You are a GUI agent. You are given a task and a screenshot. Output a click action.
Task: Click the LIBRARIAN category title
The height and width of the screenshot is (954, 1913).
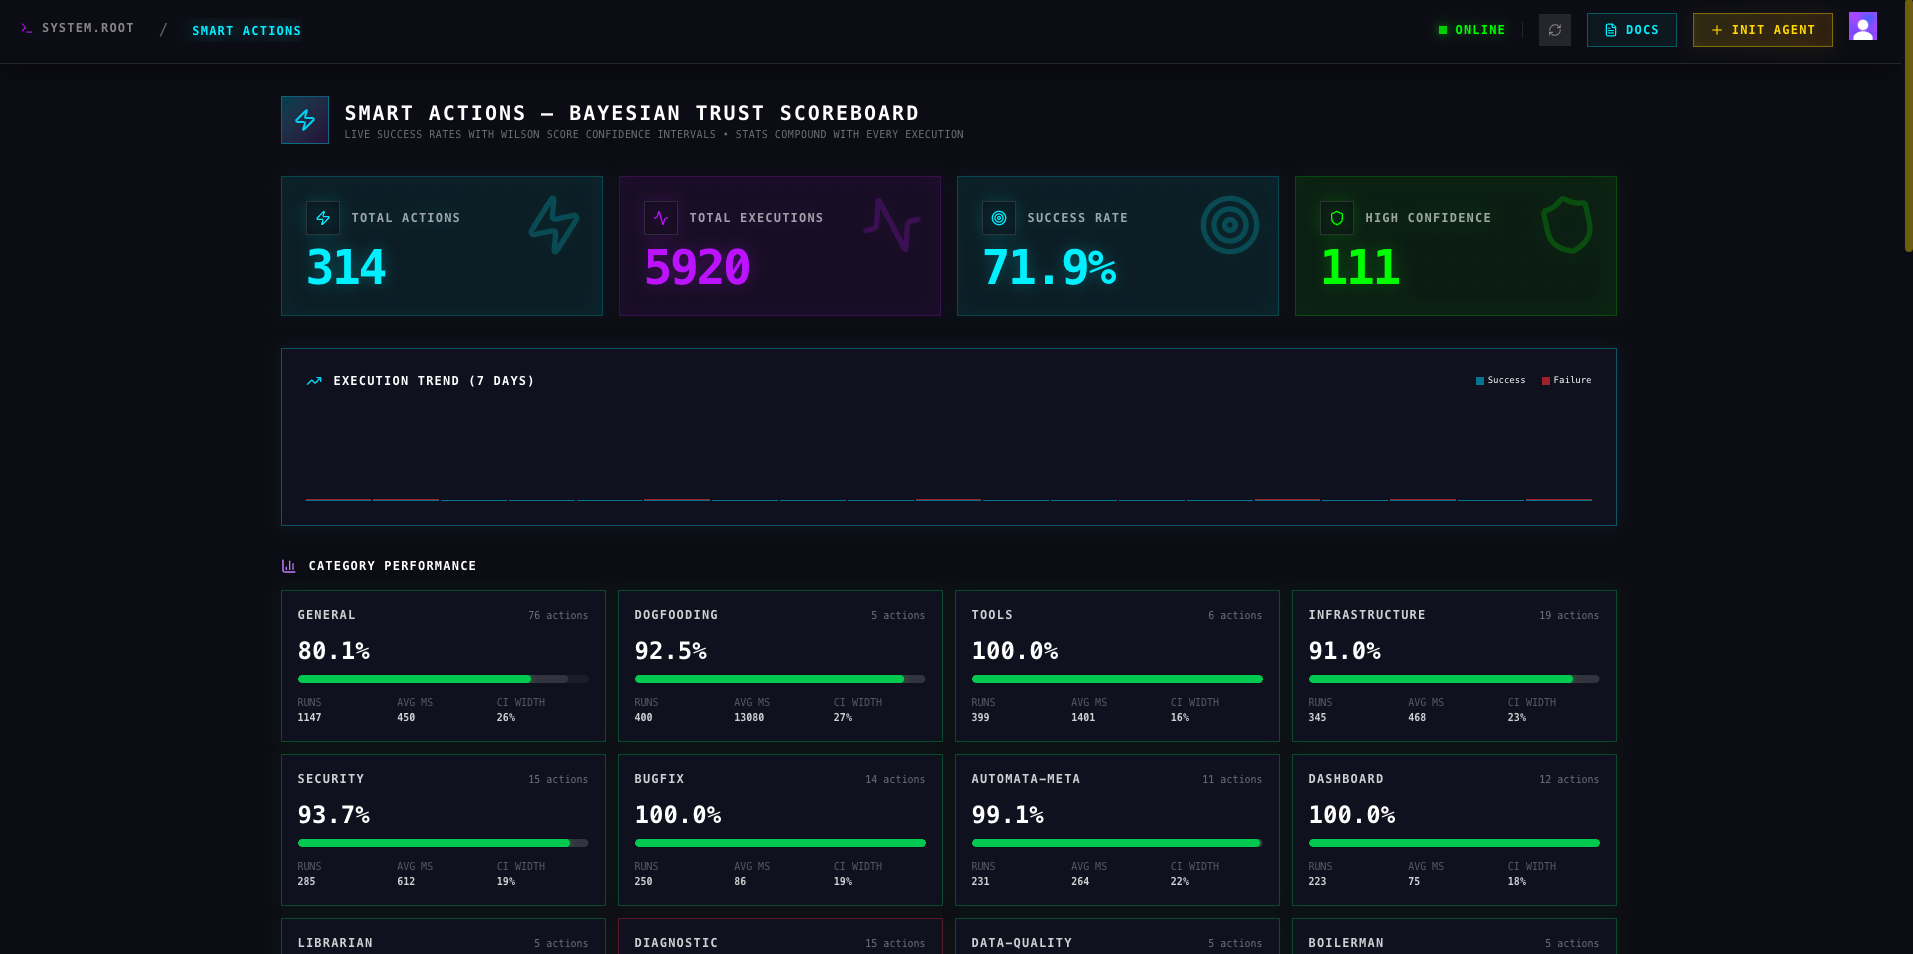[x=335, y=943]
